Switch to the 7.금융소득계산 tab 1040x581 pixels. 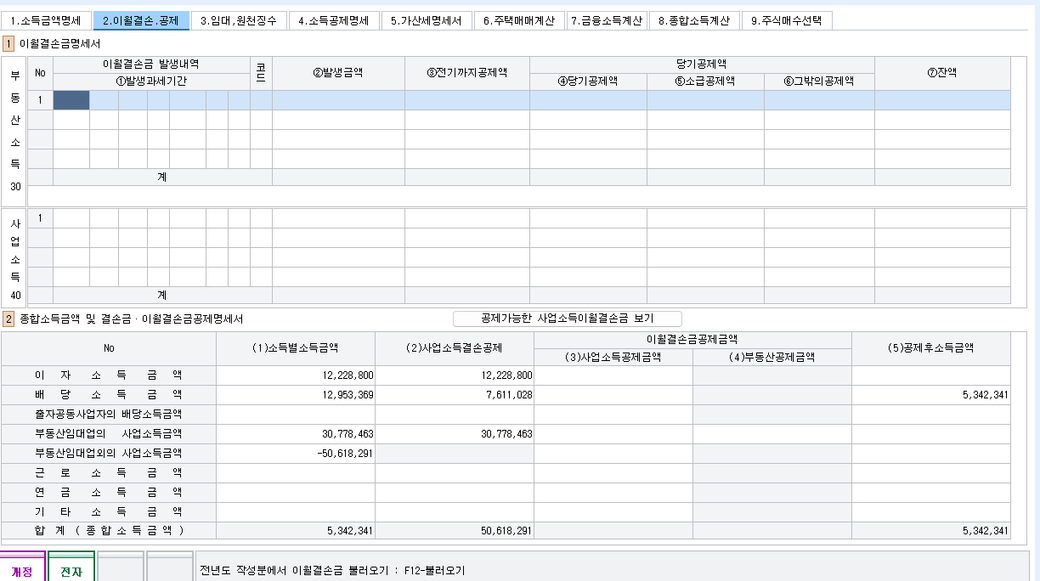(606, 20)
